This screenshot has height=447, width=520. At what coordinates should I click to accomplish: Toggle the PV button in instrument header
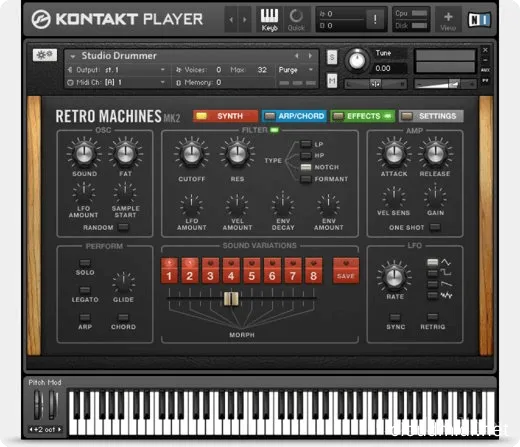click(485, 81)
